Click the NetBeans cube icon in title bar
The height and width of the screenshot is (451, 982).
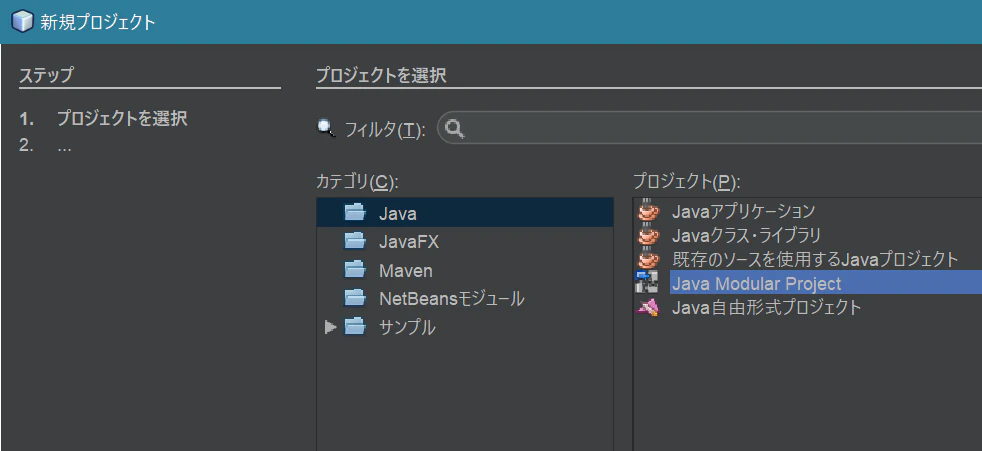23,23
